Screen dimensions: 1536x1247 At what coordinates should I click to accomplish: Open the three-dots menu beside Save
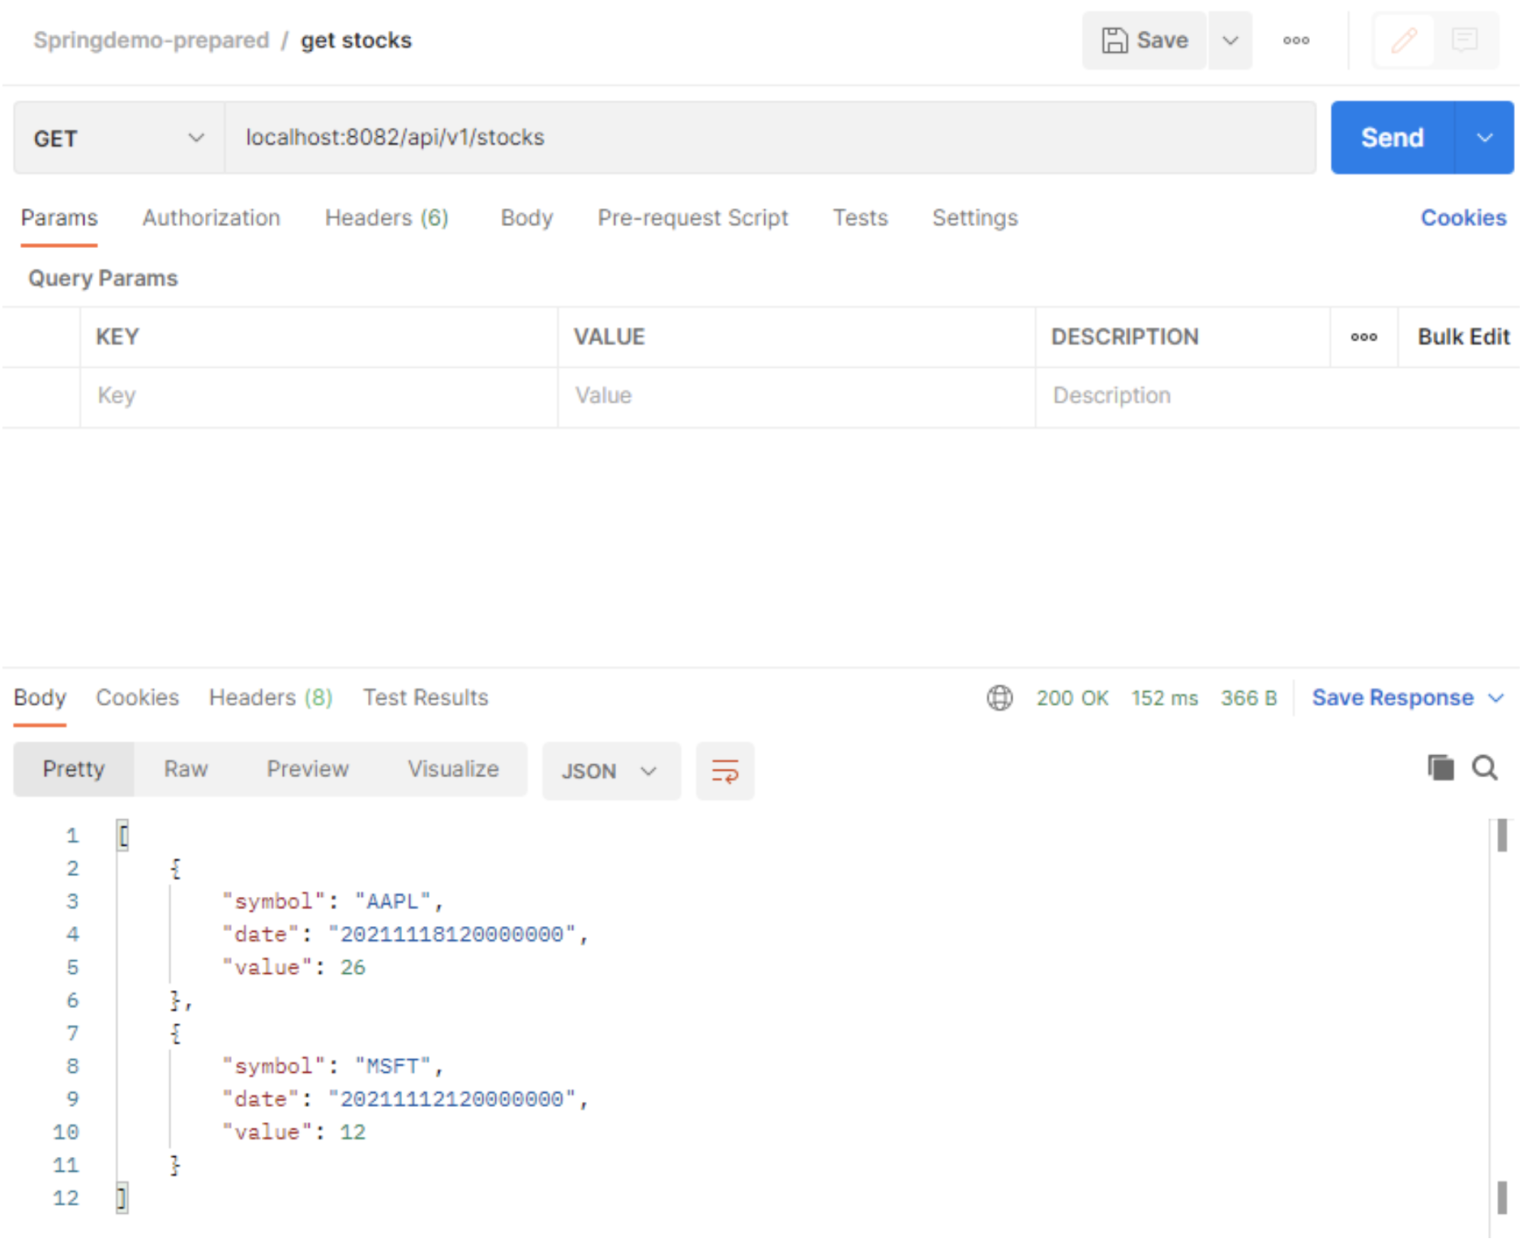click(1296, 41)
